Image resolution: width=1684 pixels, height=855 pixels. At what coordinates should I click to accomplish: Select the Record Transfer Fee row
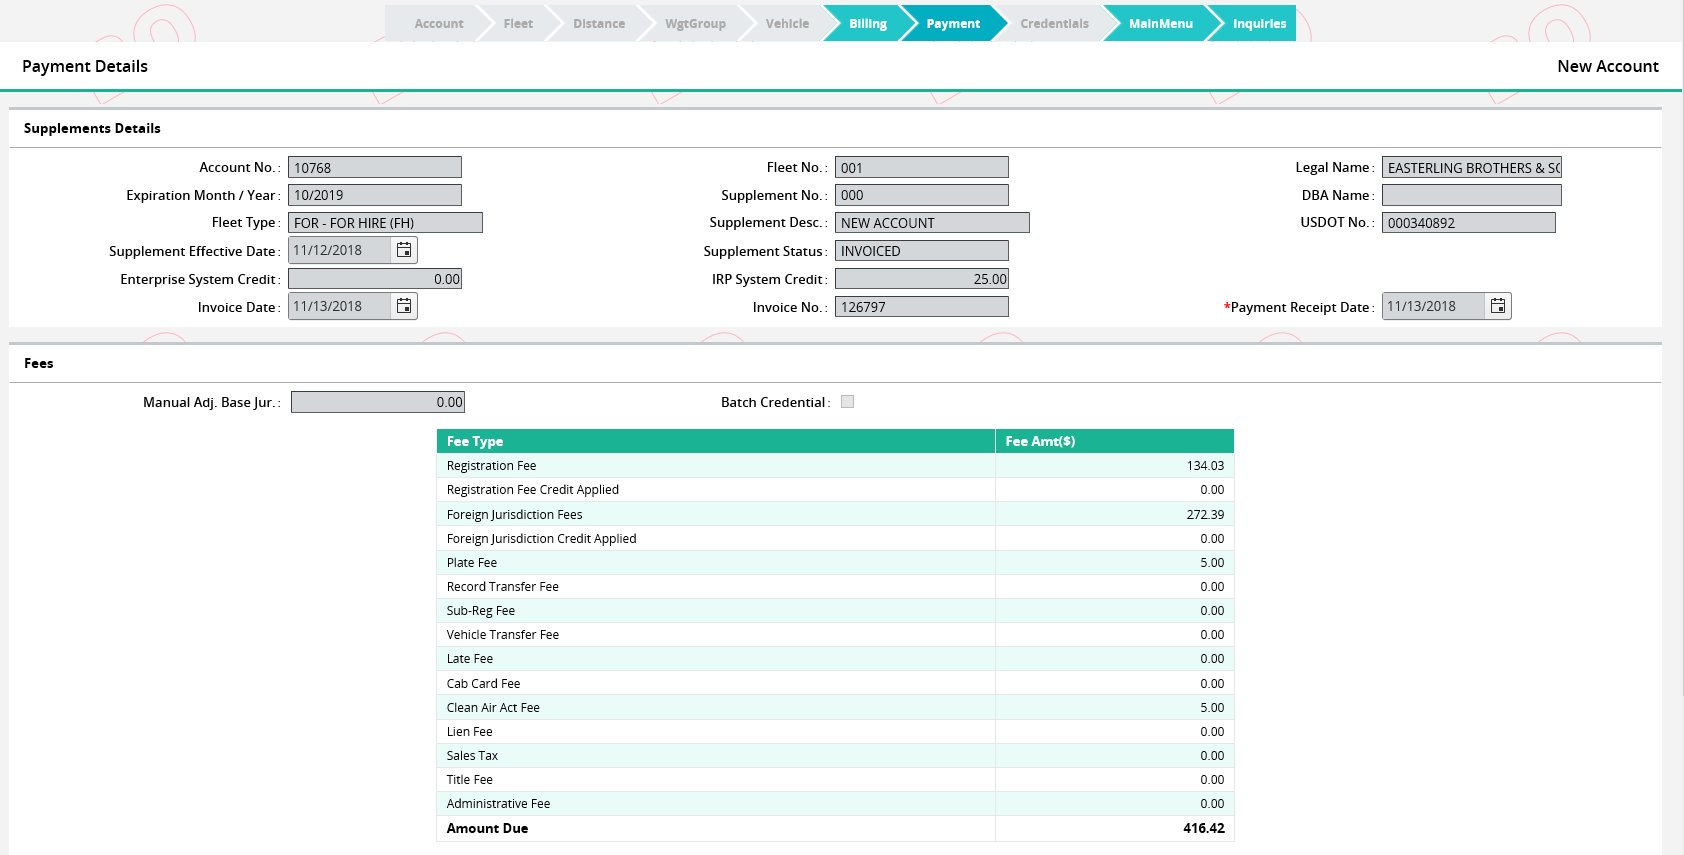point(835,587)
